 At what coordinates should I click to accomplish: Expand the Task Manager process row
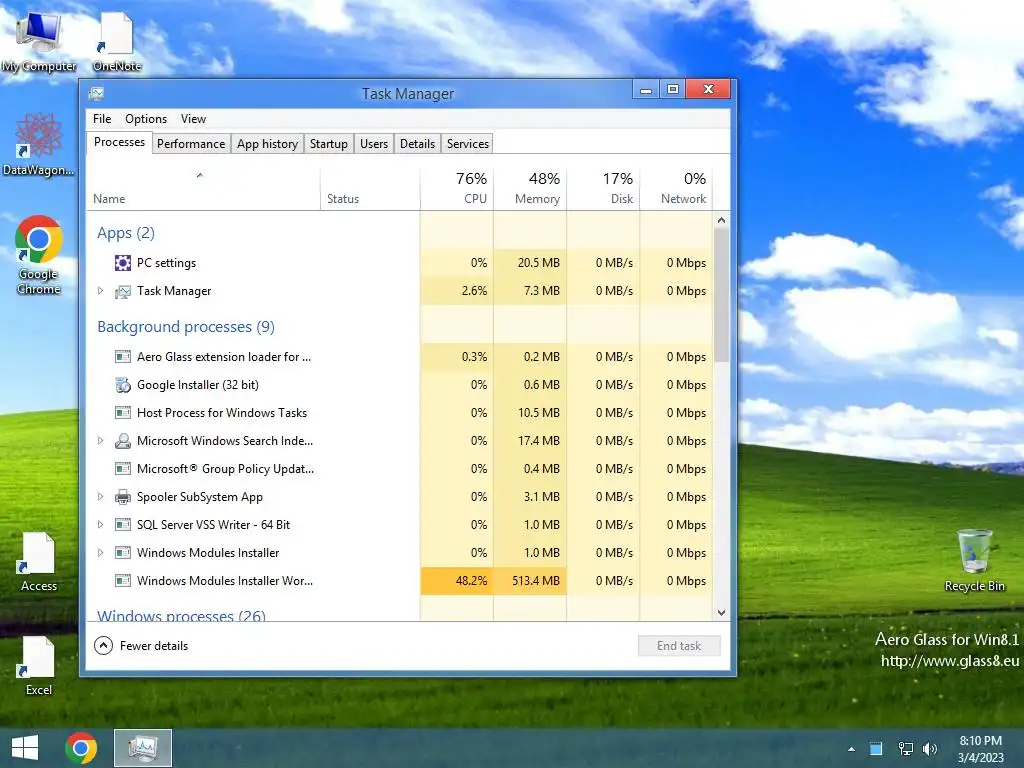point(101,291)
